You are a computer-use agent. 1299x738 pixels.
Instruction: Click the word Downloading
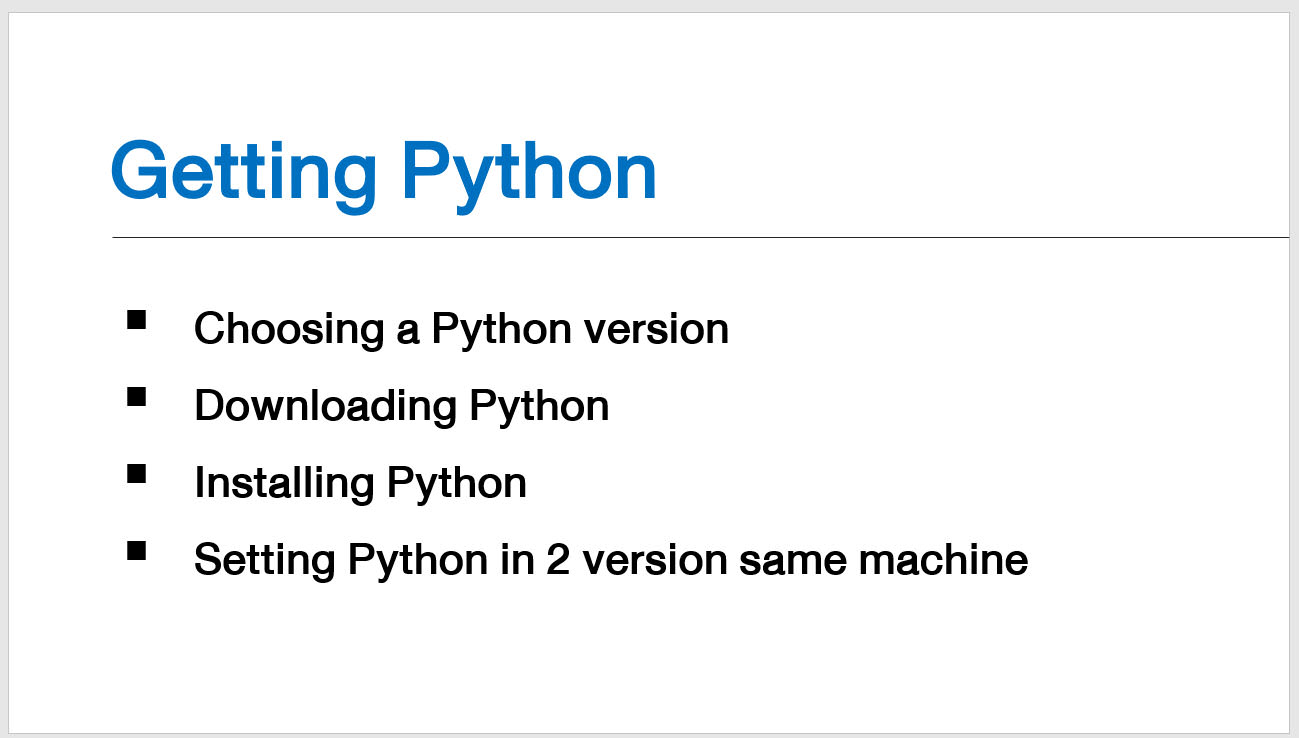click(x=326, y=406)
